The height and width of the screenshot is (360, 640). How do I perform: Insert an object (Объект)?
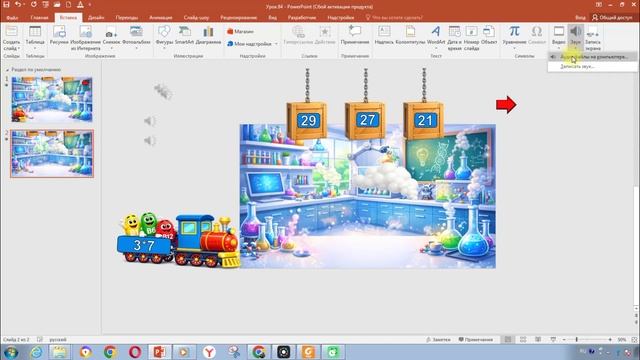pos(489,35)
